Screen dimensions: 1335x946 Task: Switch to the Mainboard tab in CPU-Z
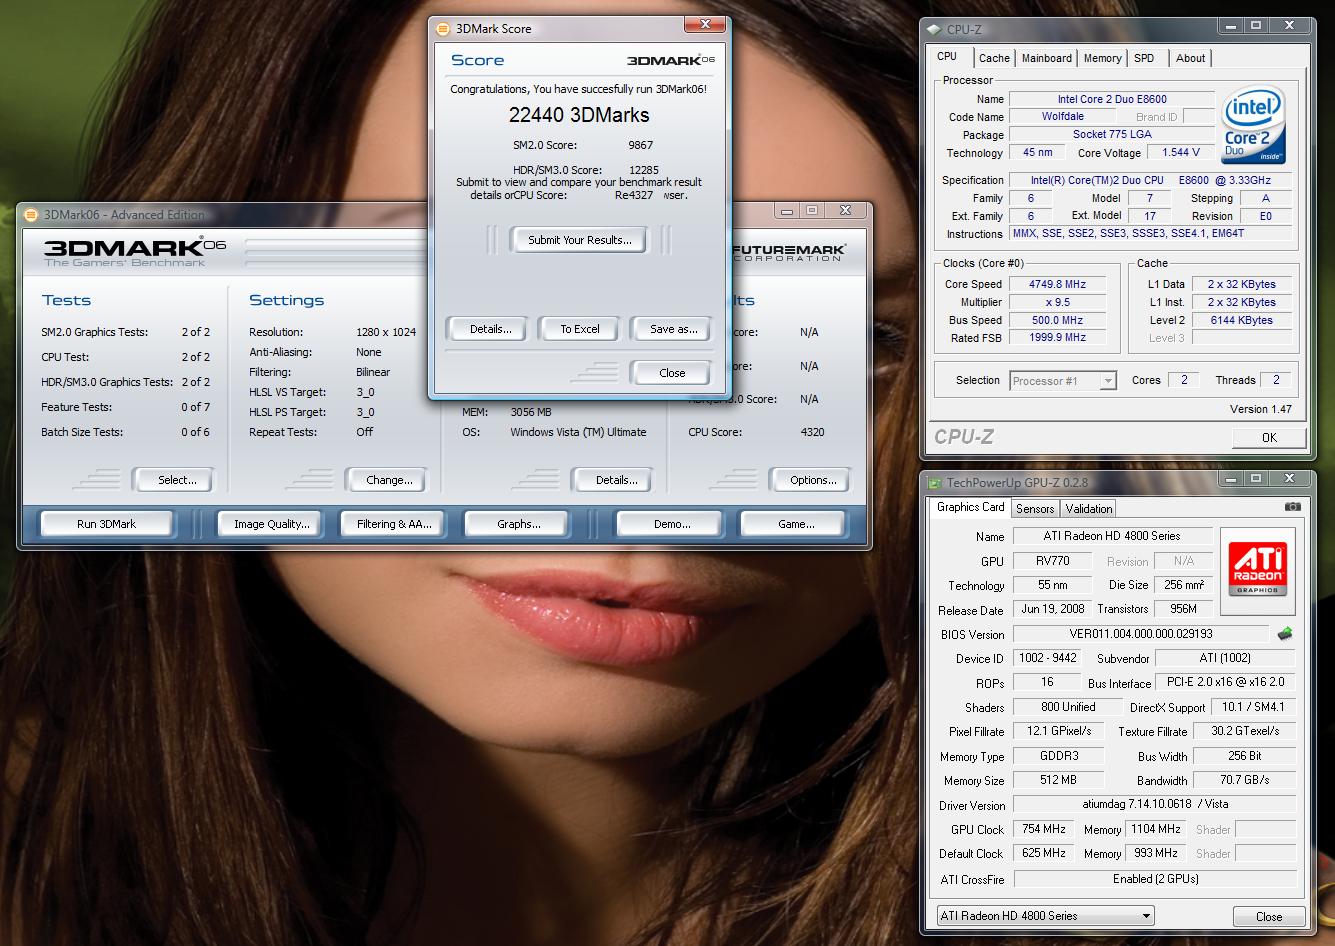[x=1047, y=58]
